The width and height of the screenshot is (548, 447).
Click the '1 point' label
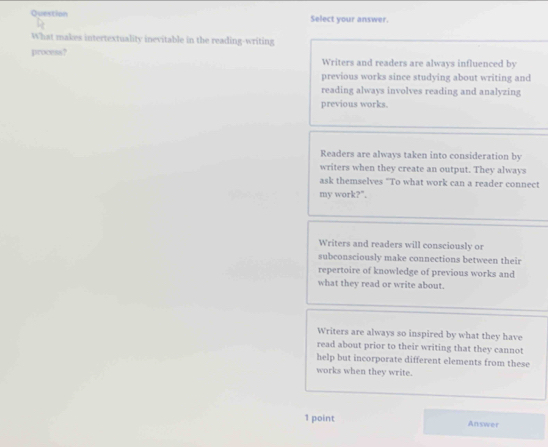coord(319,418)
